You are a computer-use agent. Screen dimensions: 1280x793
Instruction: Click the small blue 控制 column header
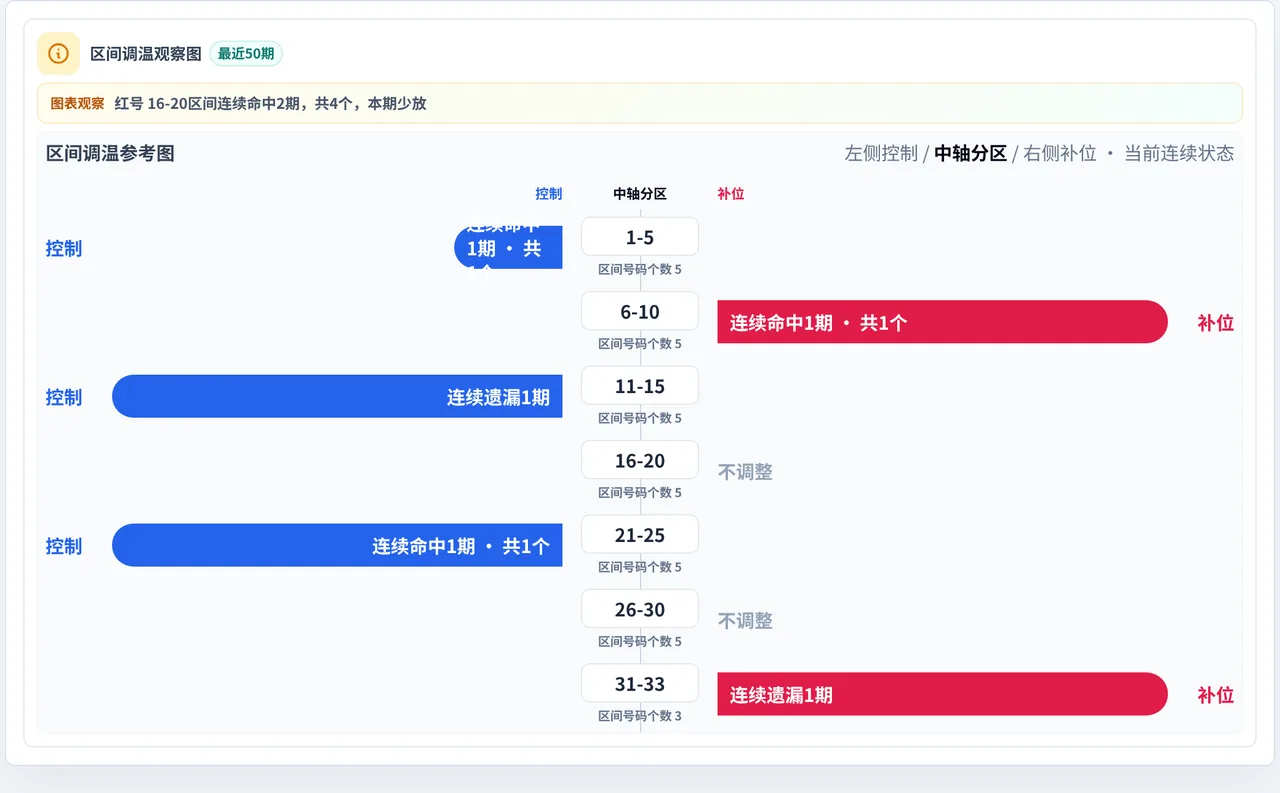click(549, 194)
